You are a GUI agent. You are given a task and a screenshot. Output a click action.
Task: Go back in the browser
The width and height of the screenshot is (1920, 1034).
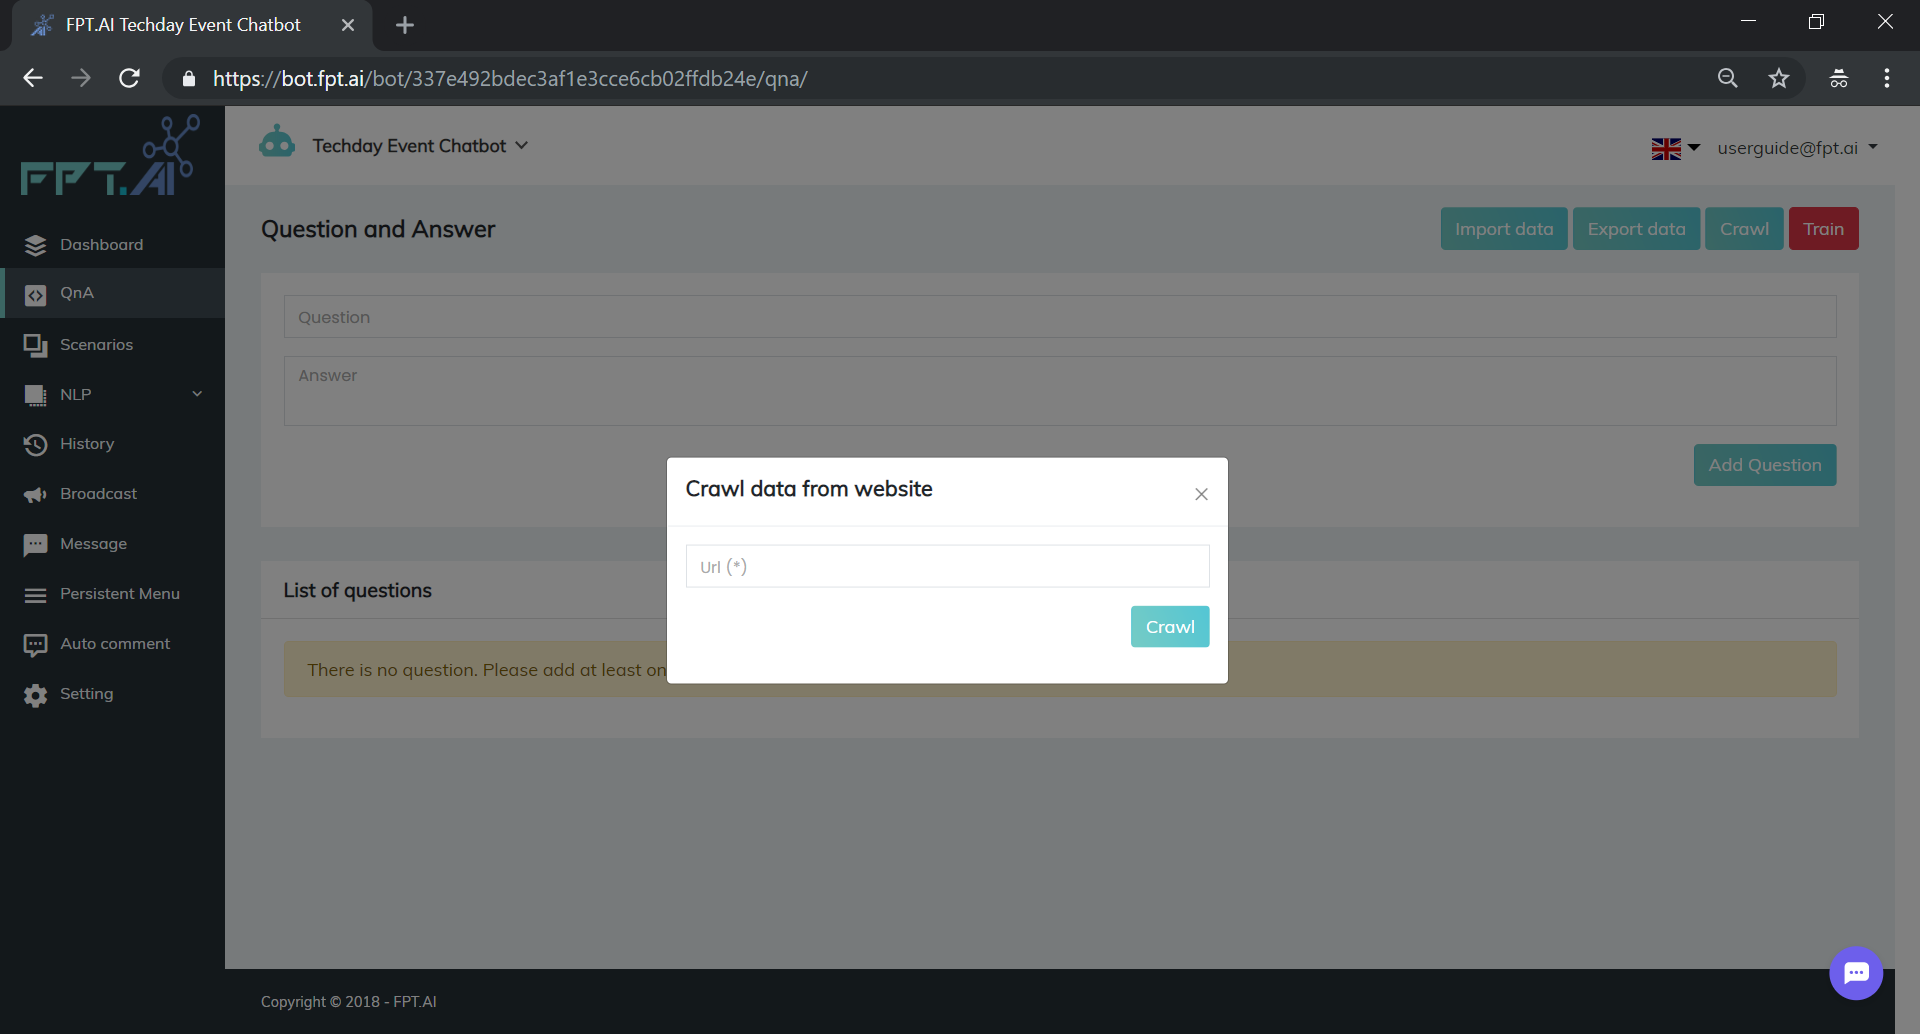click(x=33, y=78)
